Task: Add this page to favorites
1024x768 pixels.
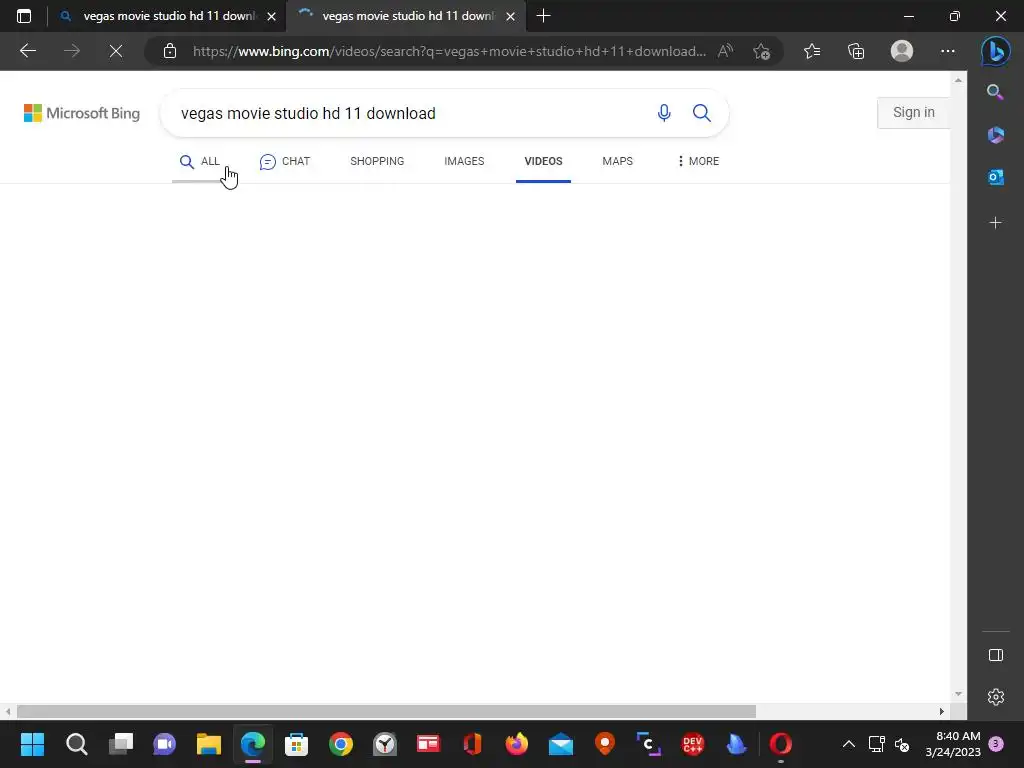Action: pyautogui.click(x=761, y=51)
